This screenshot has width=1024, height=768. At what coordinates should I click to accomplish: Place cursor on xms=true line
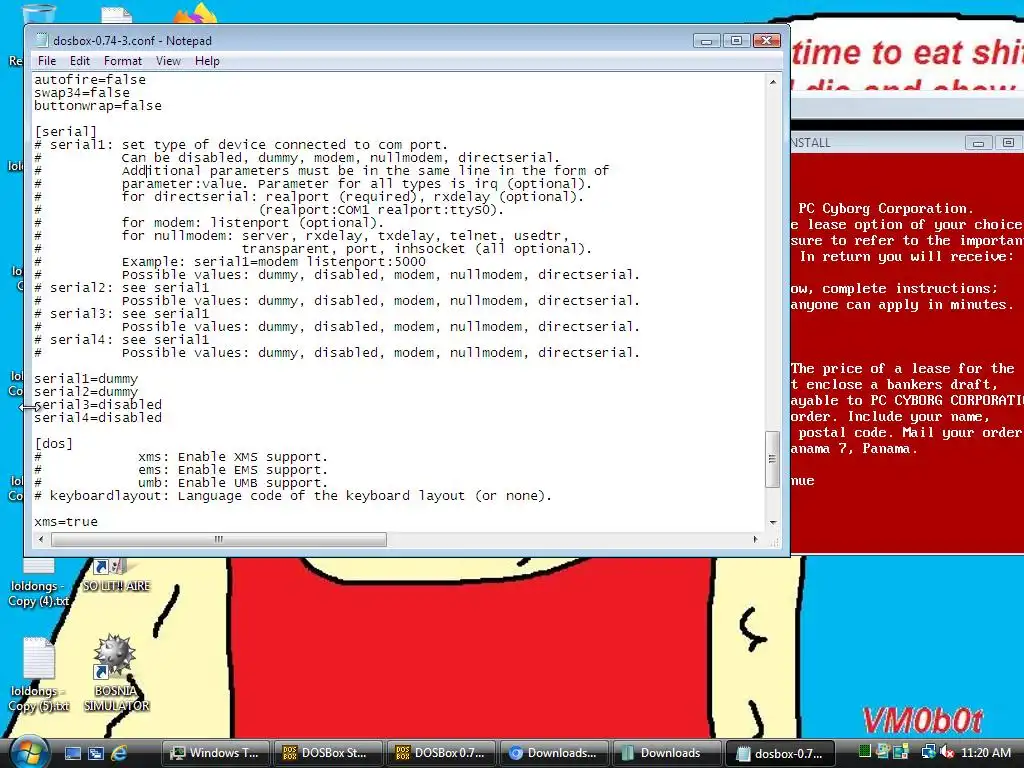point(66,522)
